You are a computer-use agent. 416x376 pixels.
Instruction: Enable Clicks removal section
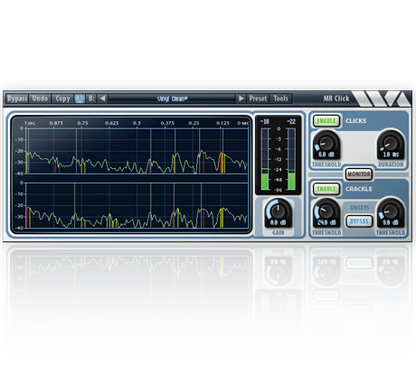[x=326, y=121]
